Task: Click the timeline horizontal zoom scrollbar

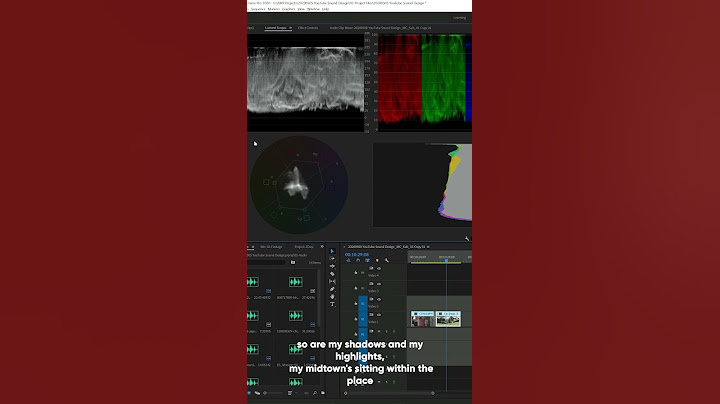Action: pos(389,393)
